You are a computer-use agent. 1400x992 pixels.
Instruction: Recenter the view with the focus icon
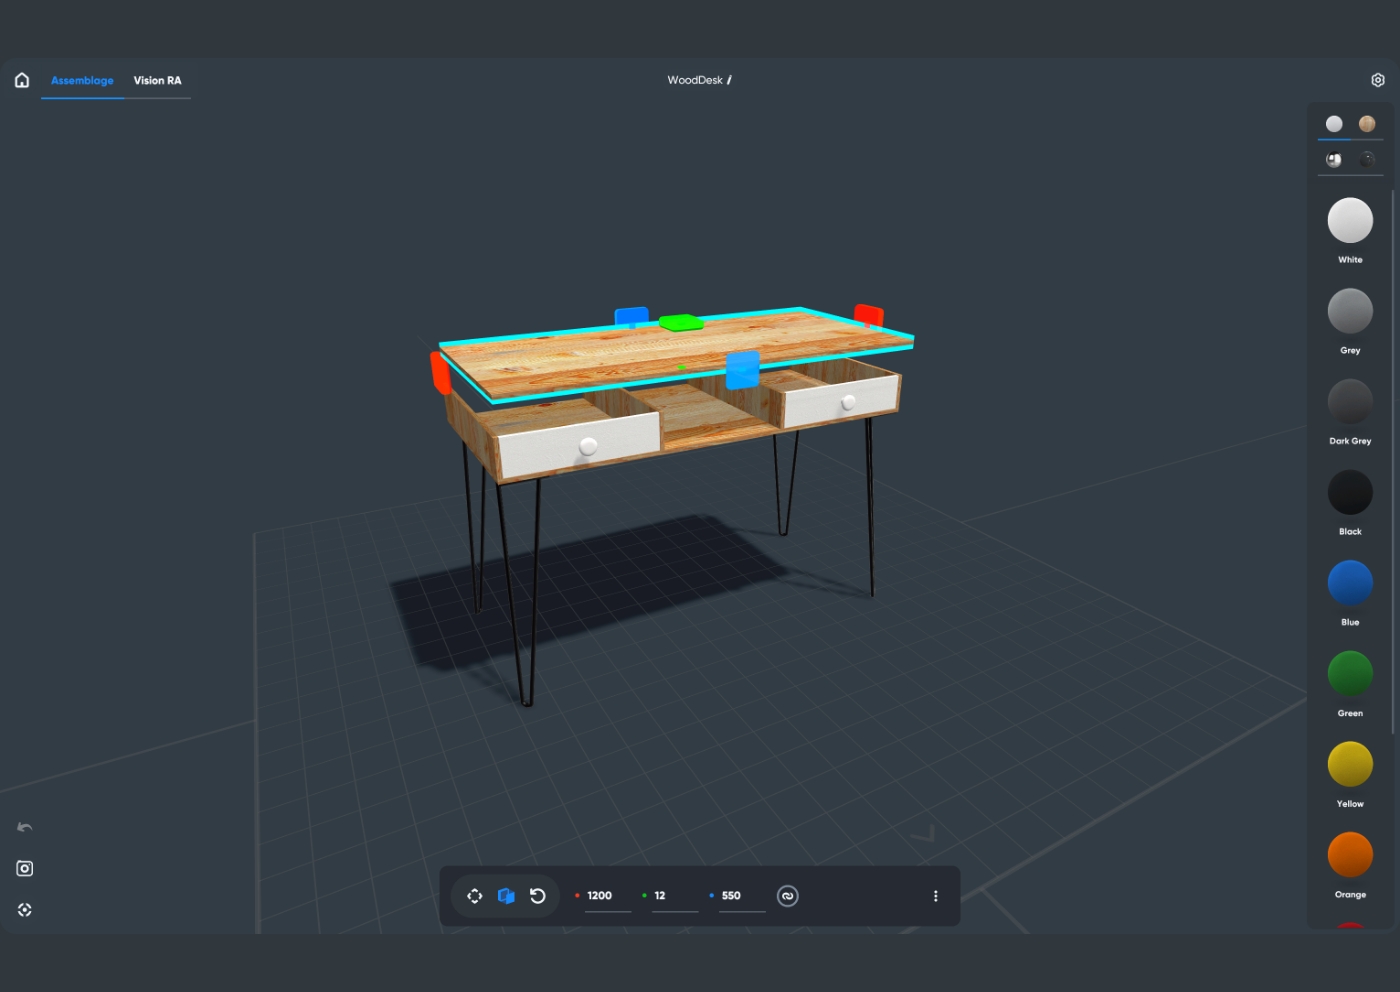[x=25, y=910]
